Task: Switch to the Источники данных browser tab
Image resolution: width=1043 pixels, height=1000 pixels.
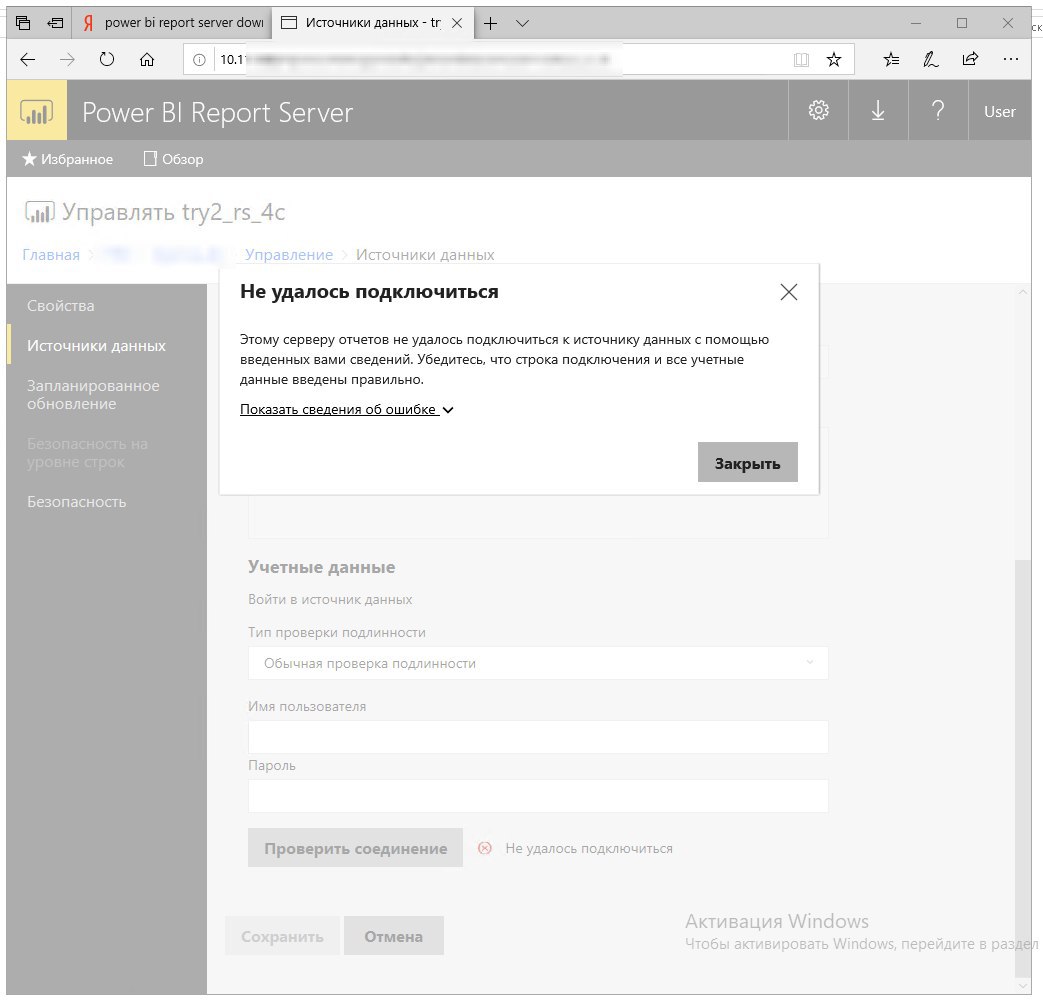Action: coord(373,23)
